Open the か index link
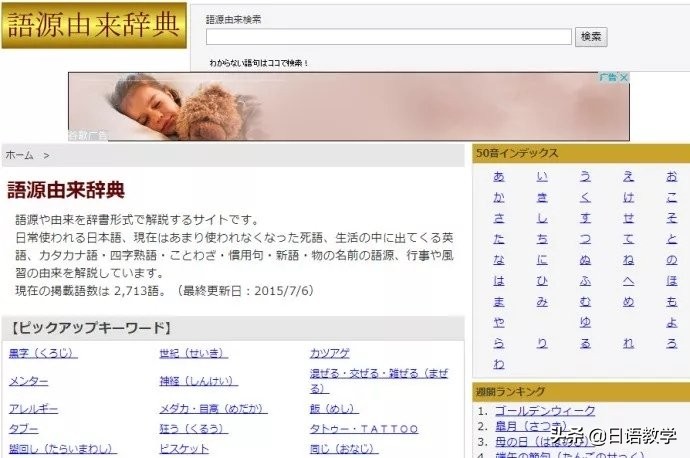The width and height of the screenshot is (690, 458). click(x=499, y=198)
